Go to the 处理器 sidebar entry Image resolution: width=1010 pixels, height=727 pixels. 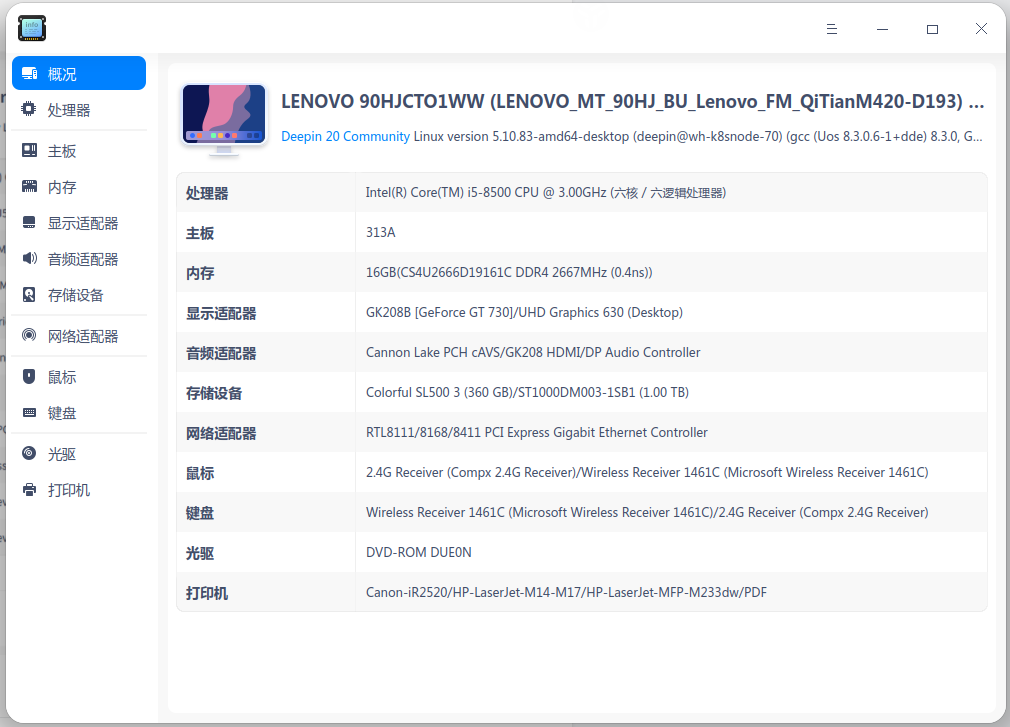[79, 109]
